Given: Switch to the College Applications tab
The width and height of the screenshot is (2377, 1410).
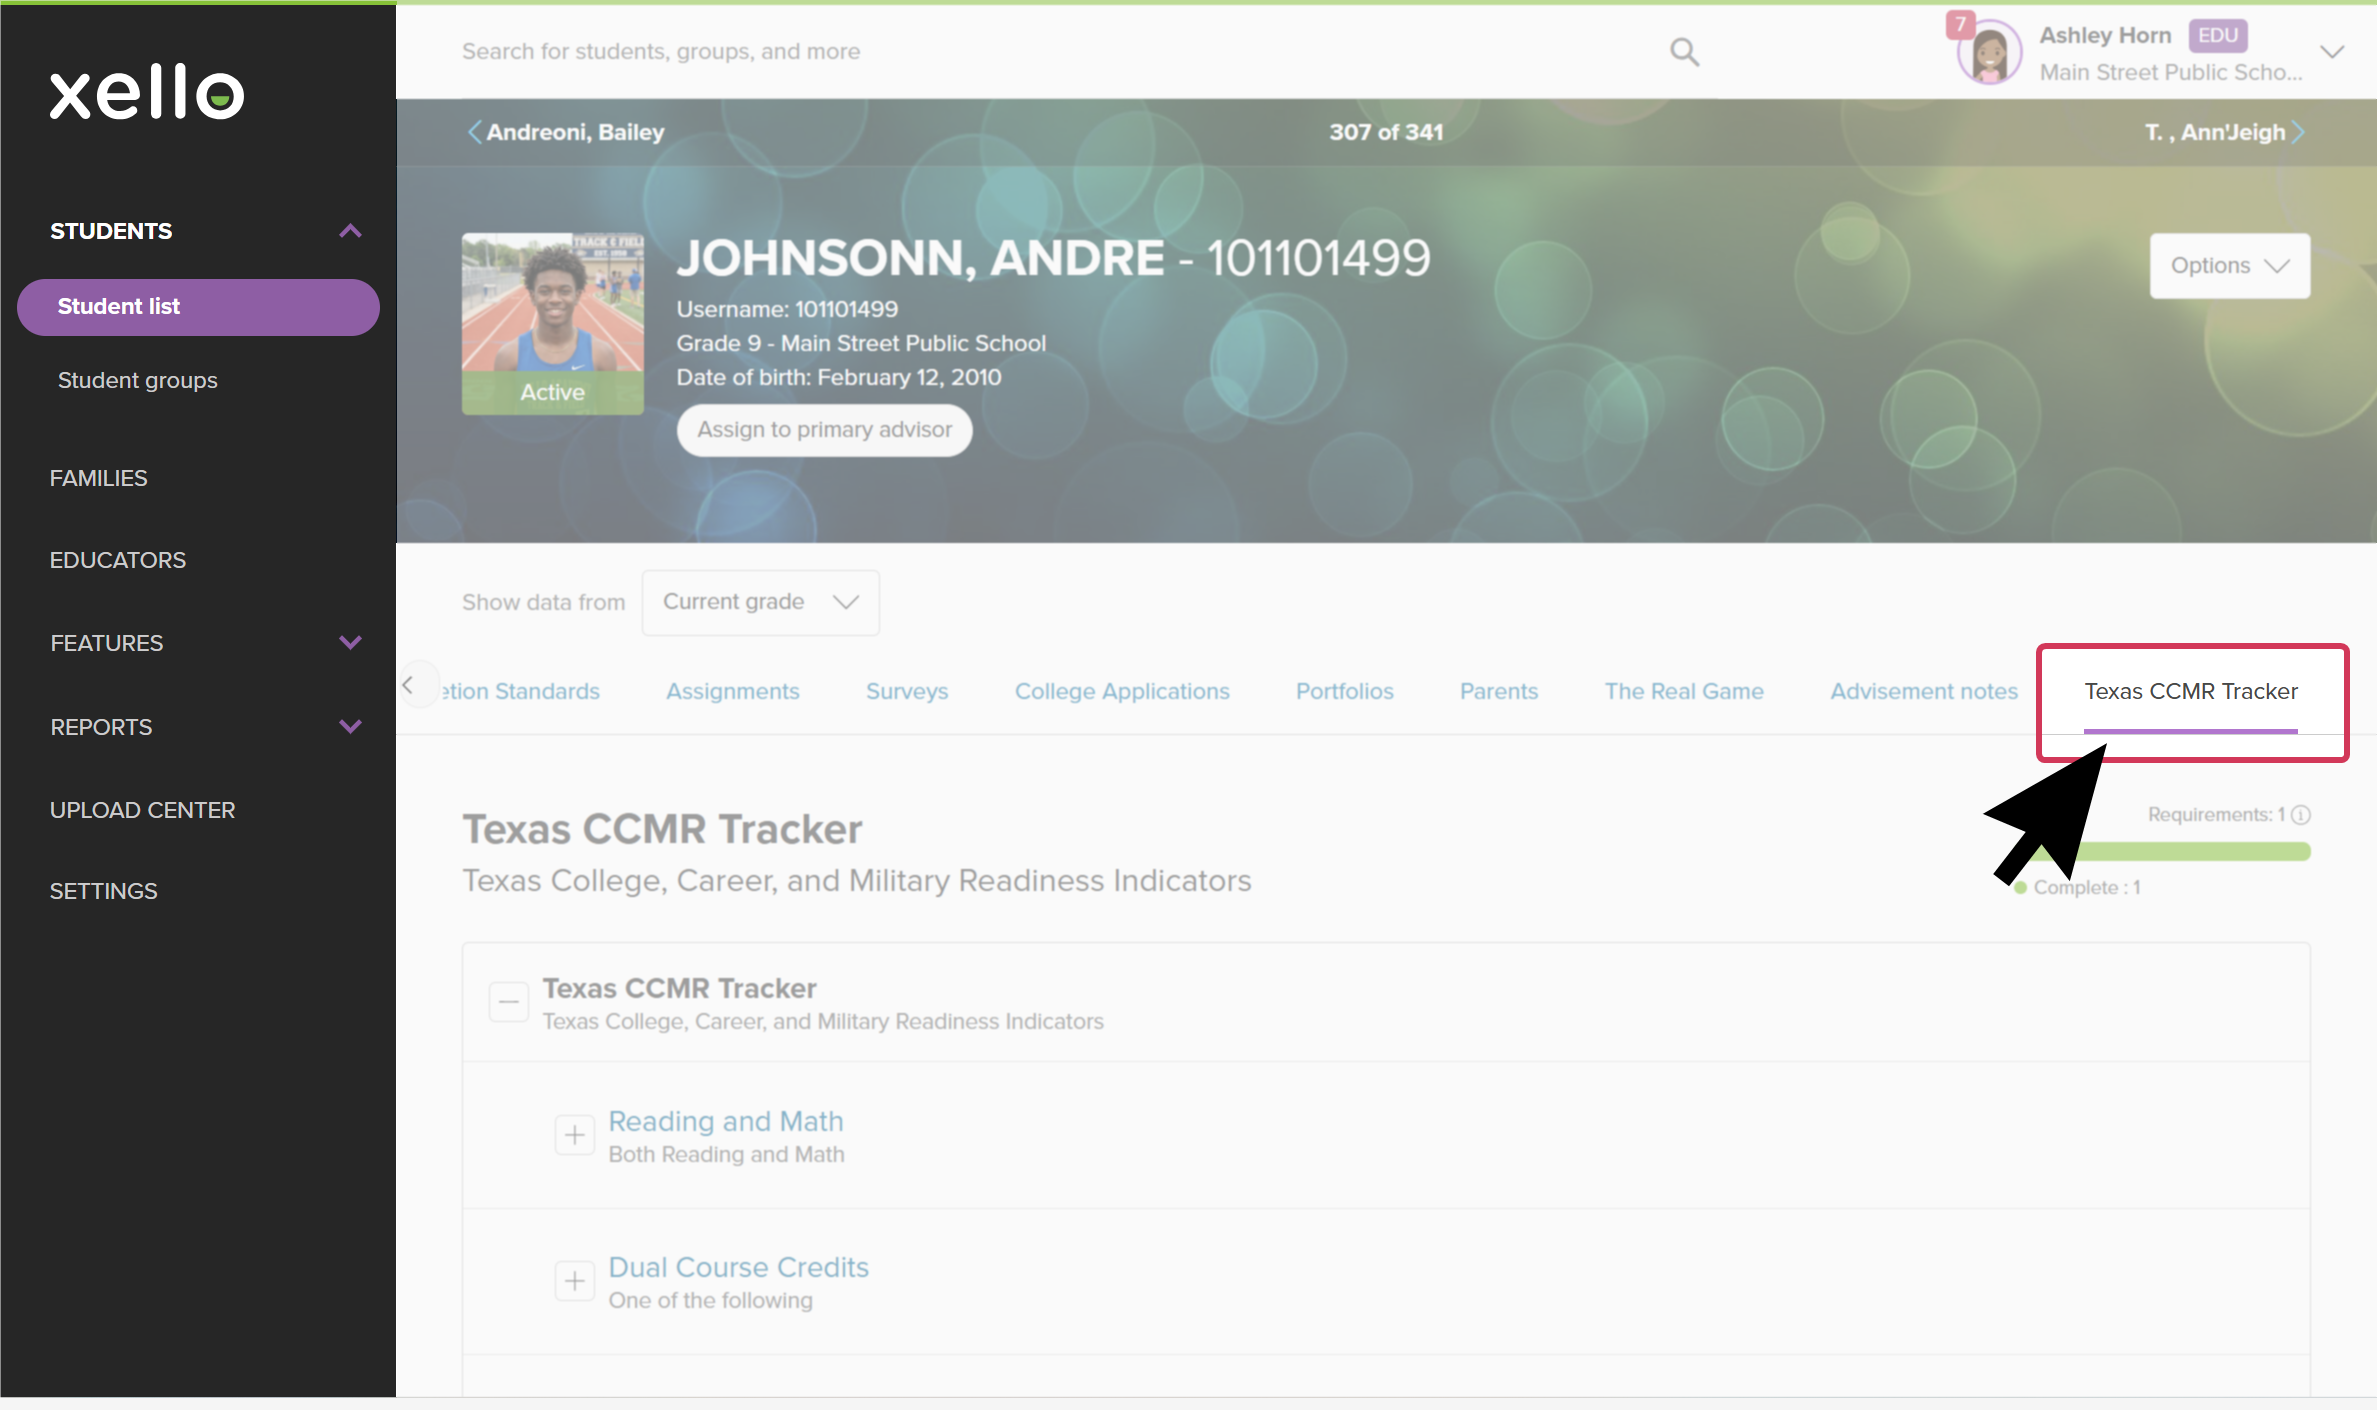Looking at the screenshot, I should 1121,691.
